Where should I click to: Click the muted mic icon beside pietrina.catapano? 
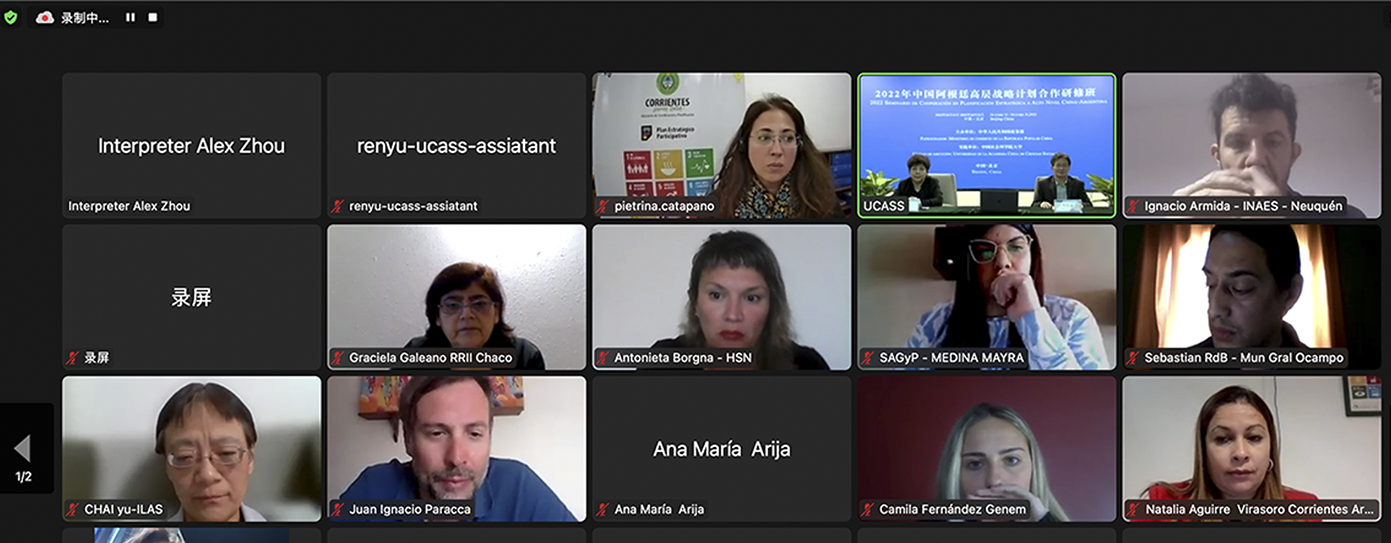pos(603,206)
